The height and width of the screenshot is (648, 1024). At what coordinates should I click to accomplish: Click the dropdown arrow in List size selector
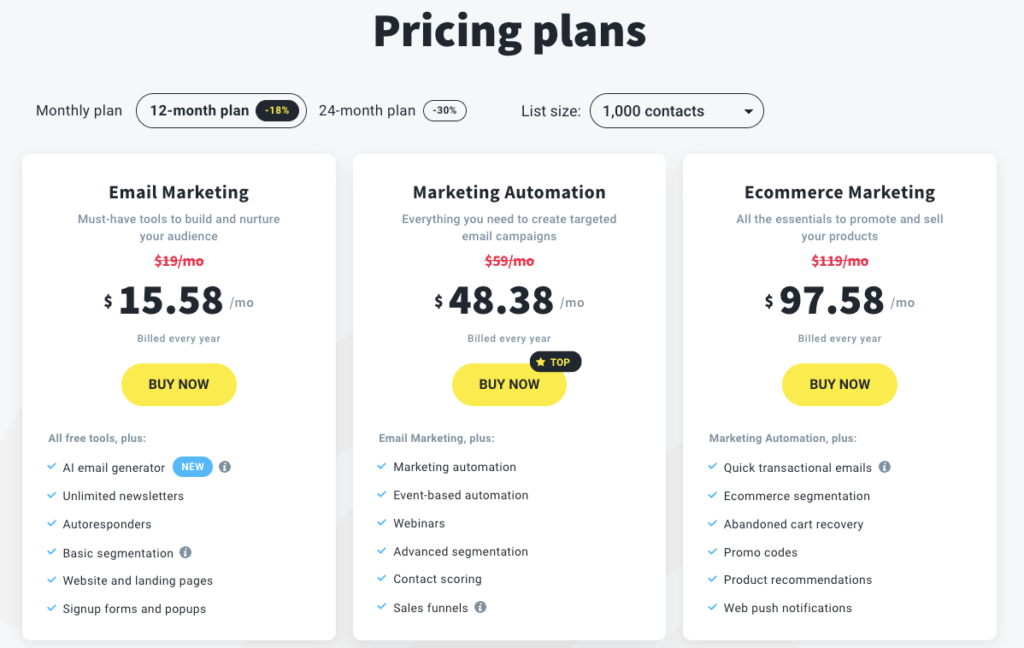pos(748,112)
